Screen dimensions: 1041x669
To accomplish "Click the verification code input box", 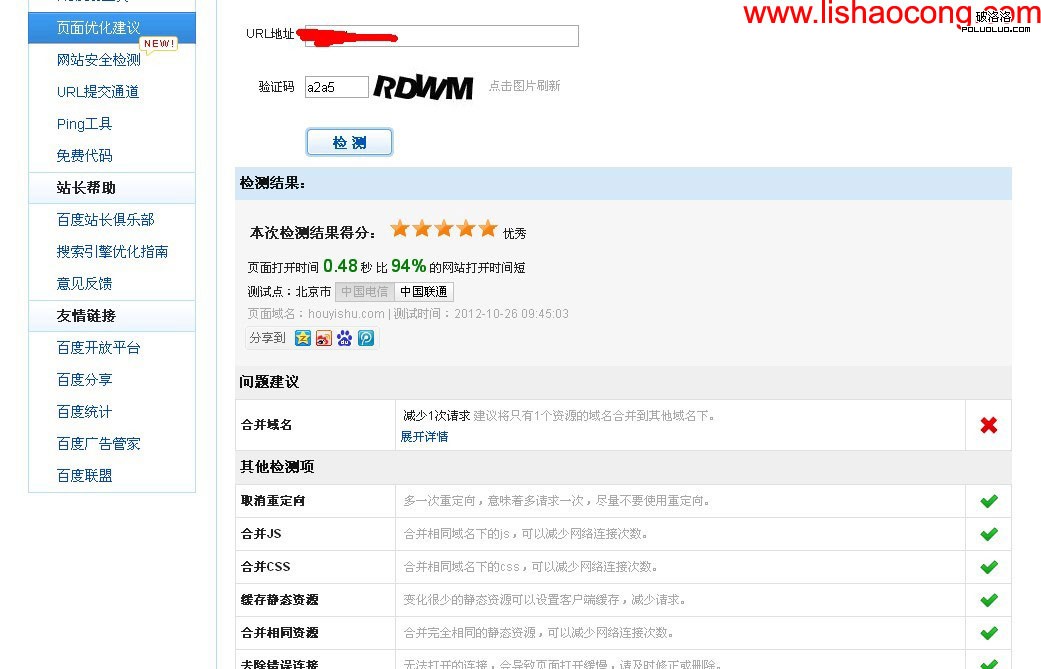I will pyautogui.click(x=336, y=87).
